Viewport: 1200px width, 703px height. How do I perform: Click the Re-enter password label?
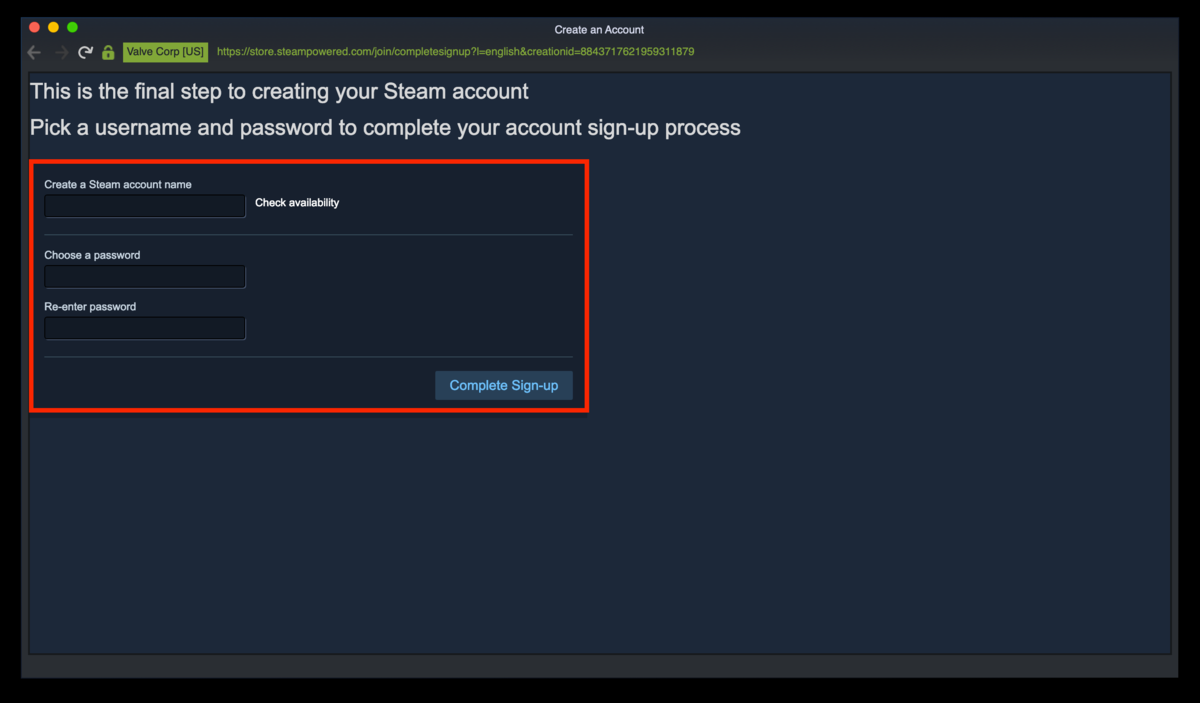[90, 307]
